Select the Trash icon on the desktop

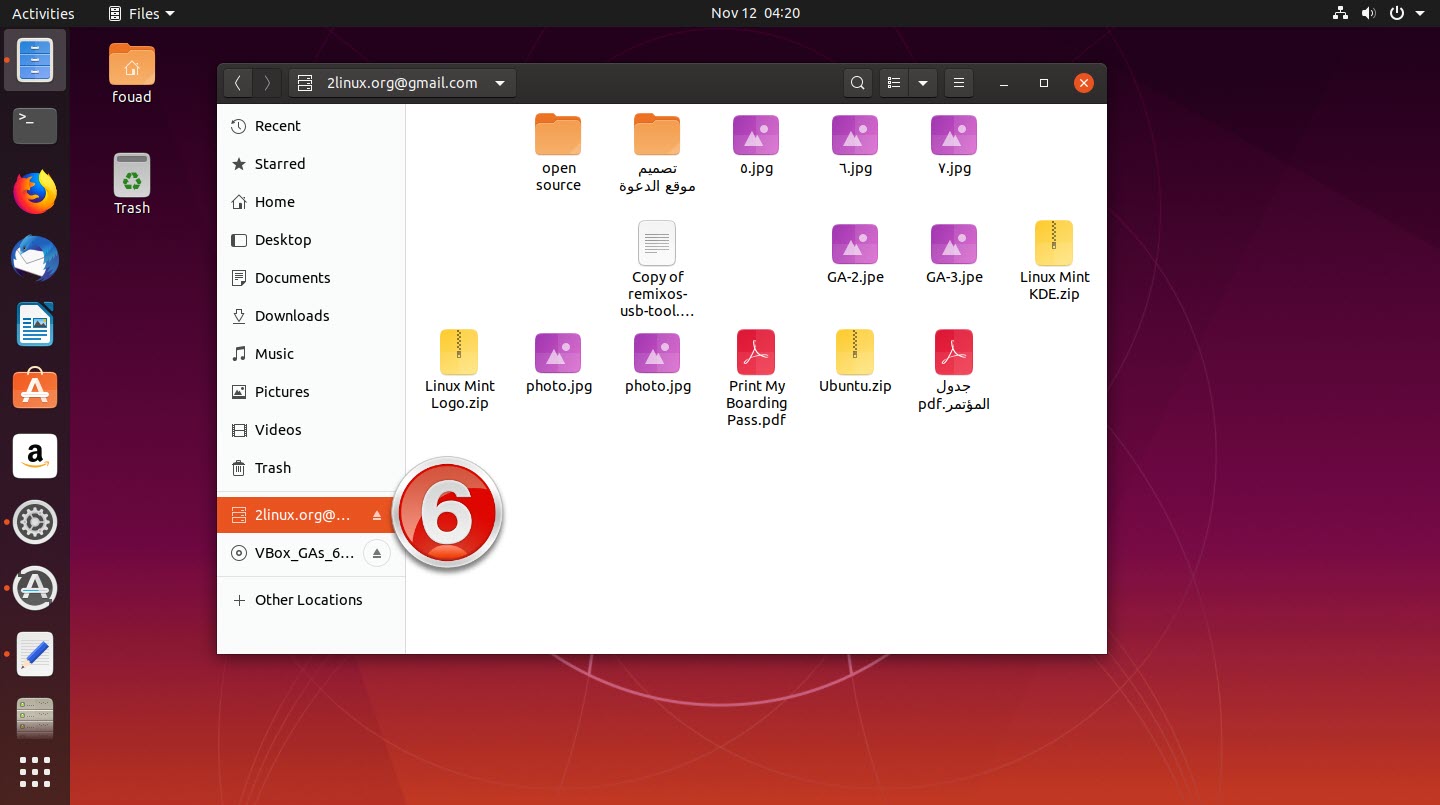132,185
